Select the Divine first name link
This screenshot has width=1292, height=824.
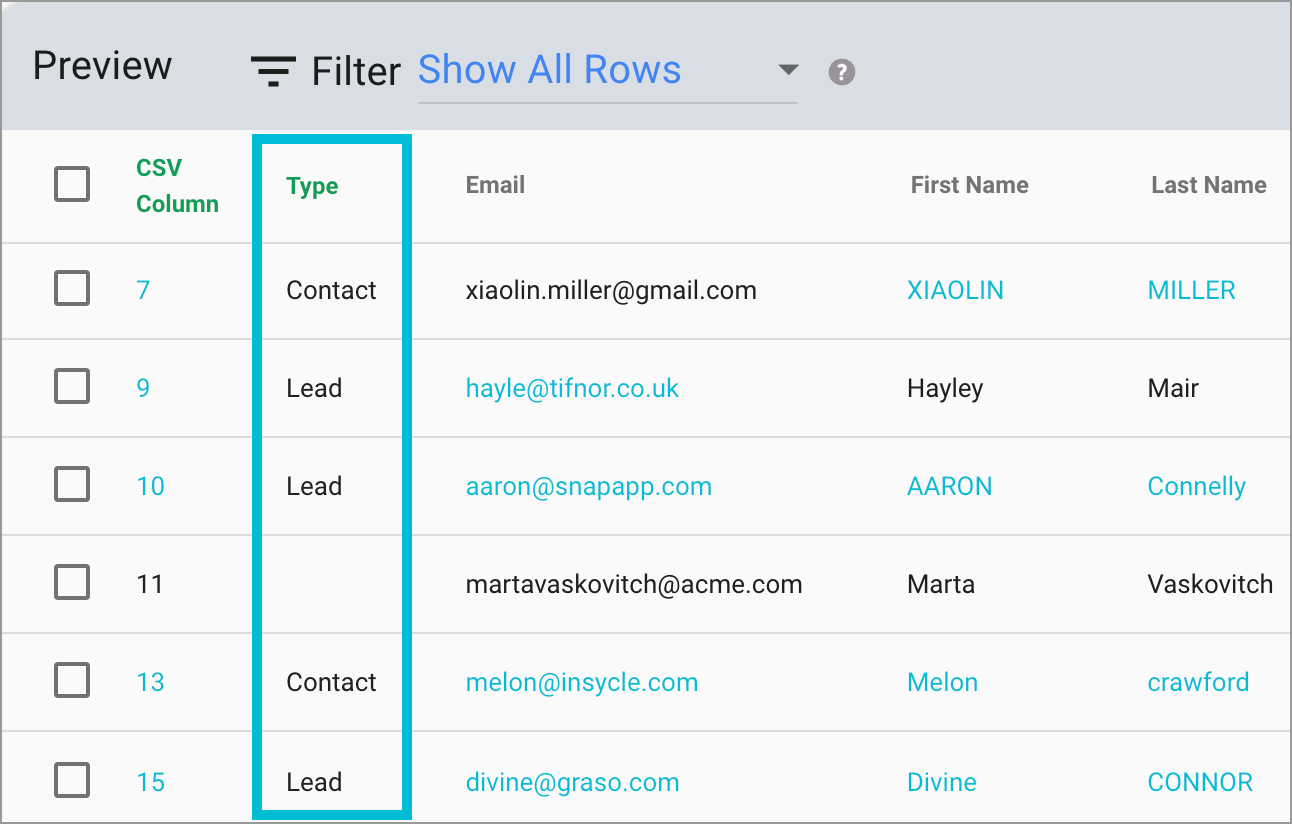tap(941, 782)
